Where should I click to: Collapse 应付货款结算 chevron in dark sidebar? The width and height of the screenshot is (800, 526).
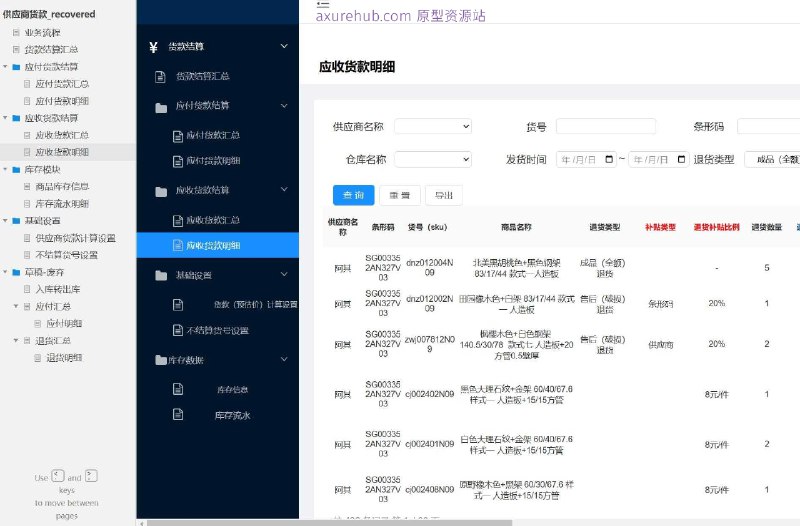tap(284, 106)
